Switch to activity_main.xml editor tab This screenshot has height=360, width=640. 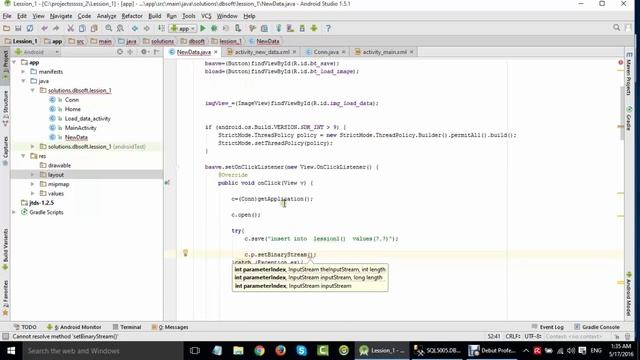coord(384,52)
